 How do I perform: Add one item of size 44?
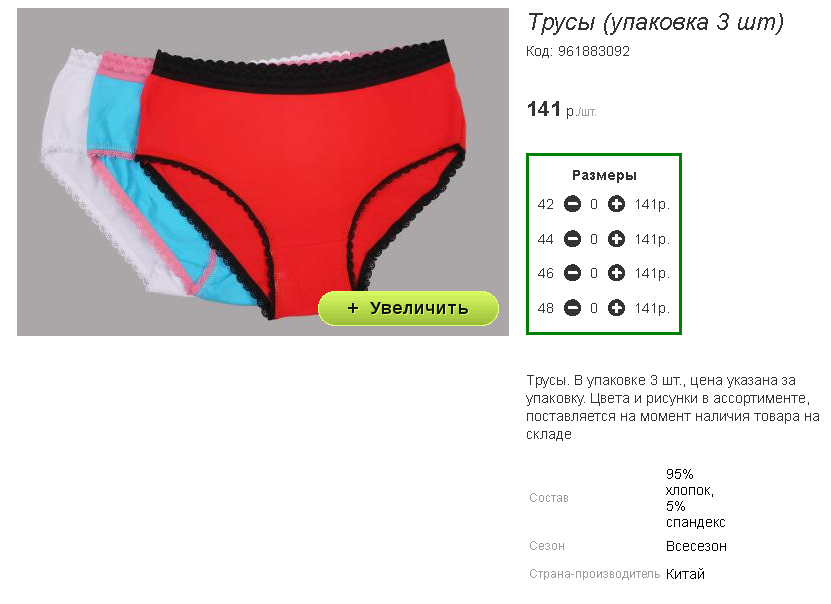(x=616, y=239)
